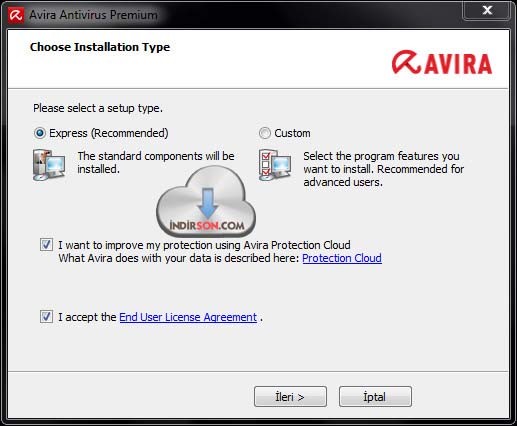Click the 'I accept the' label text

pos(87,317)
